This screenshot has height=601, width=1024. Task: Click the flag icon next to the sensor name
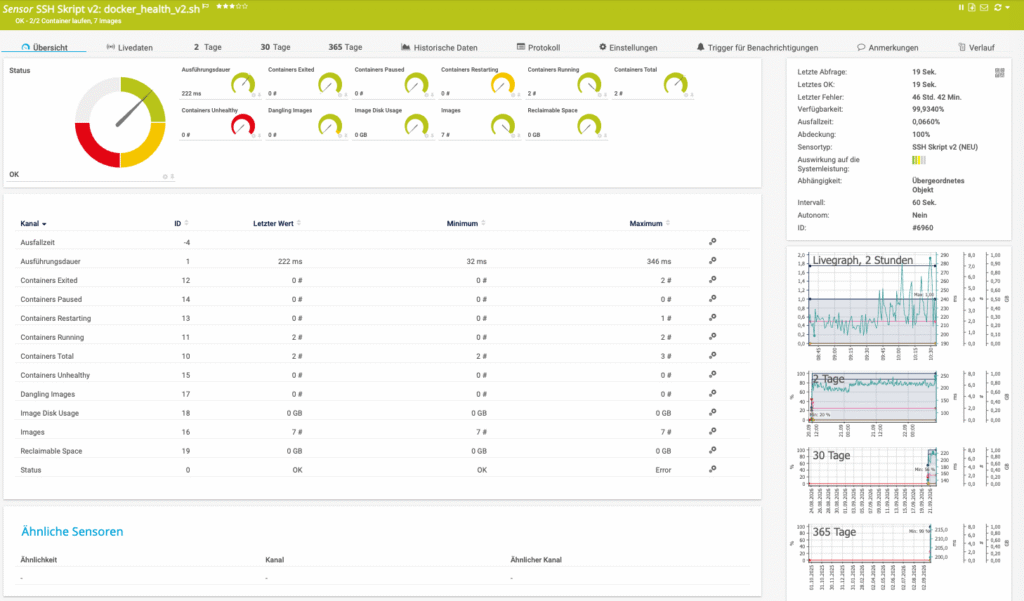click(x=206, y=7)
